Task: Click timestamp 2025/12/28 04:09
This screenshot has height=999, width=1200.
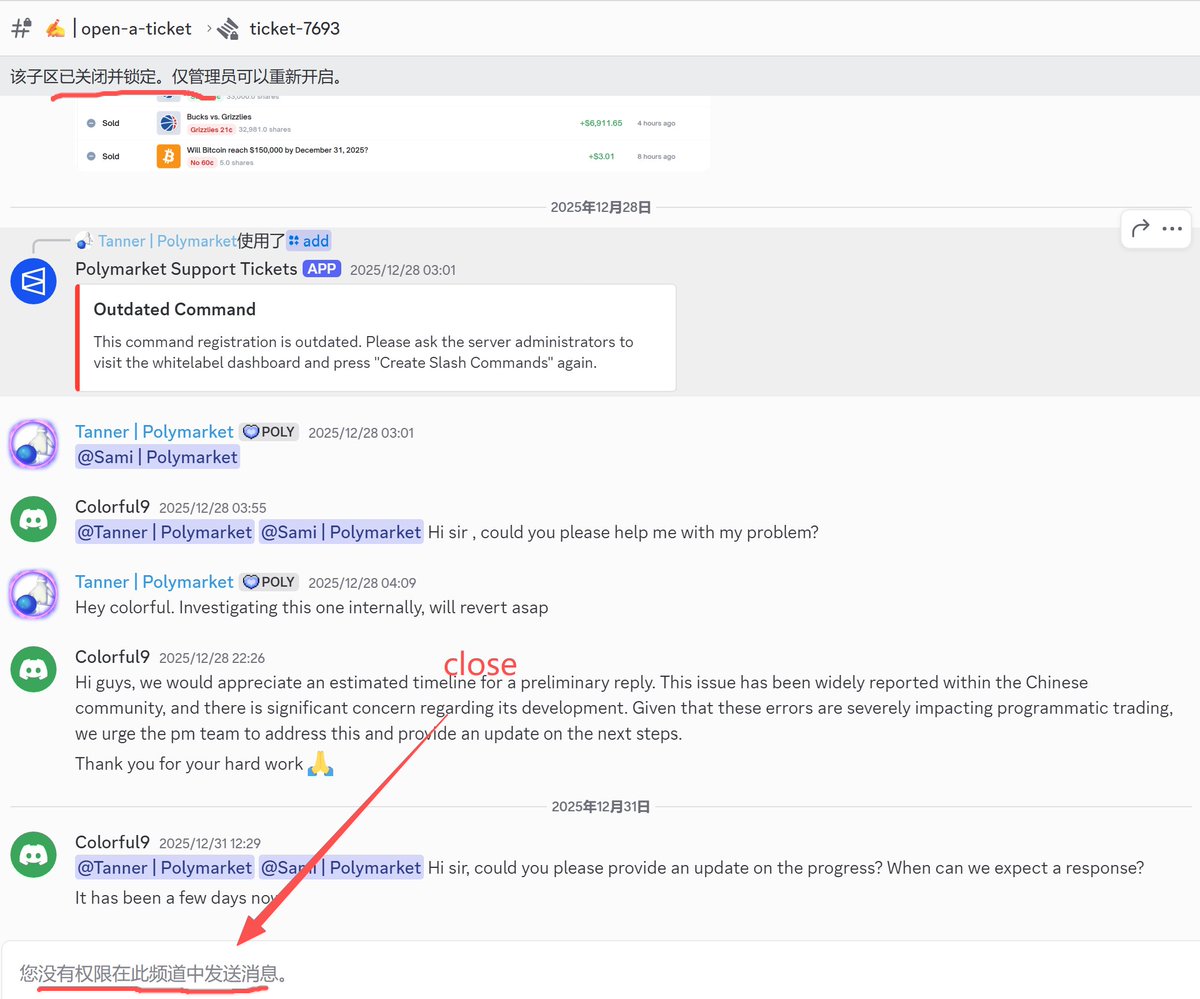Action: click(x=362, y=583)
